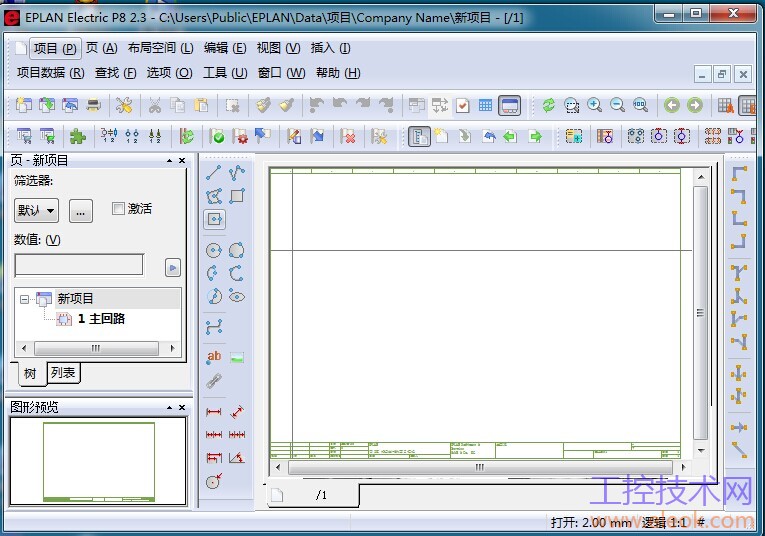Insert T-node down connection symbol
This screenshot has width=765, height=536.
739,272
